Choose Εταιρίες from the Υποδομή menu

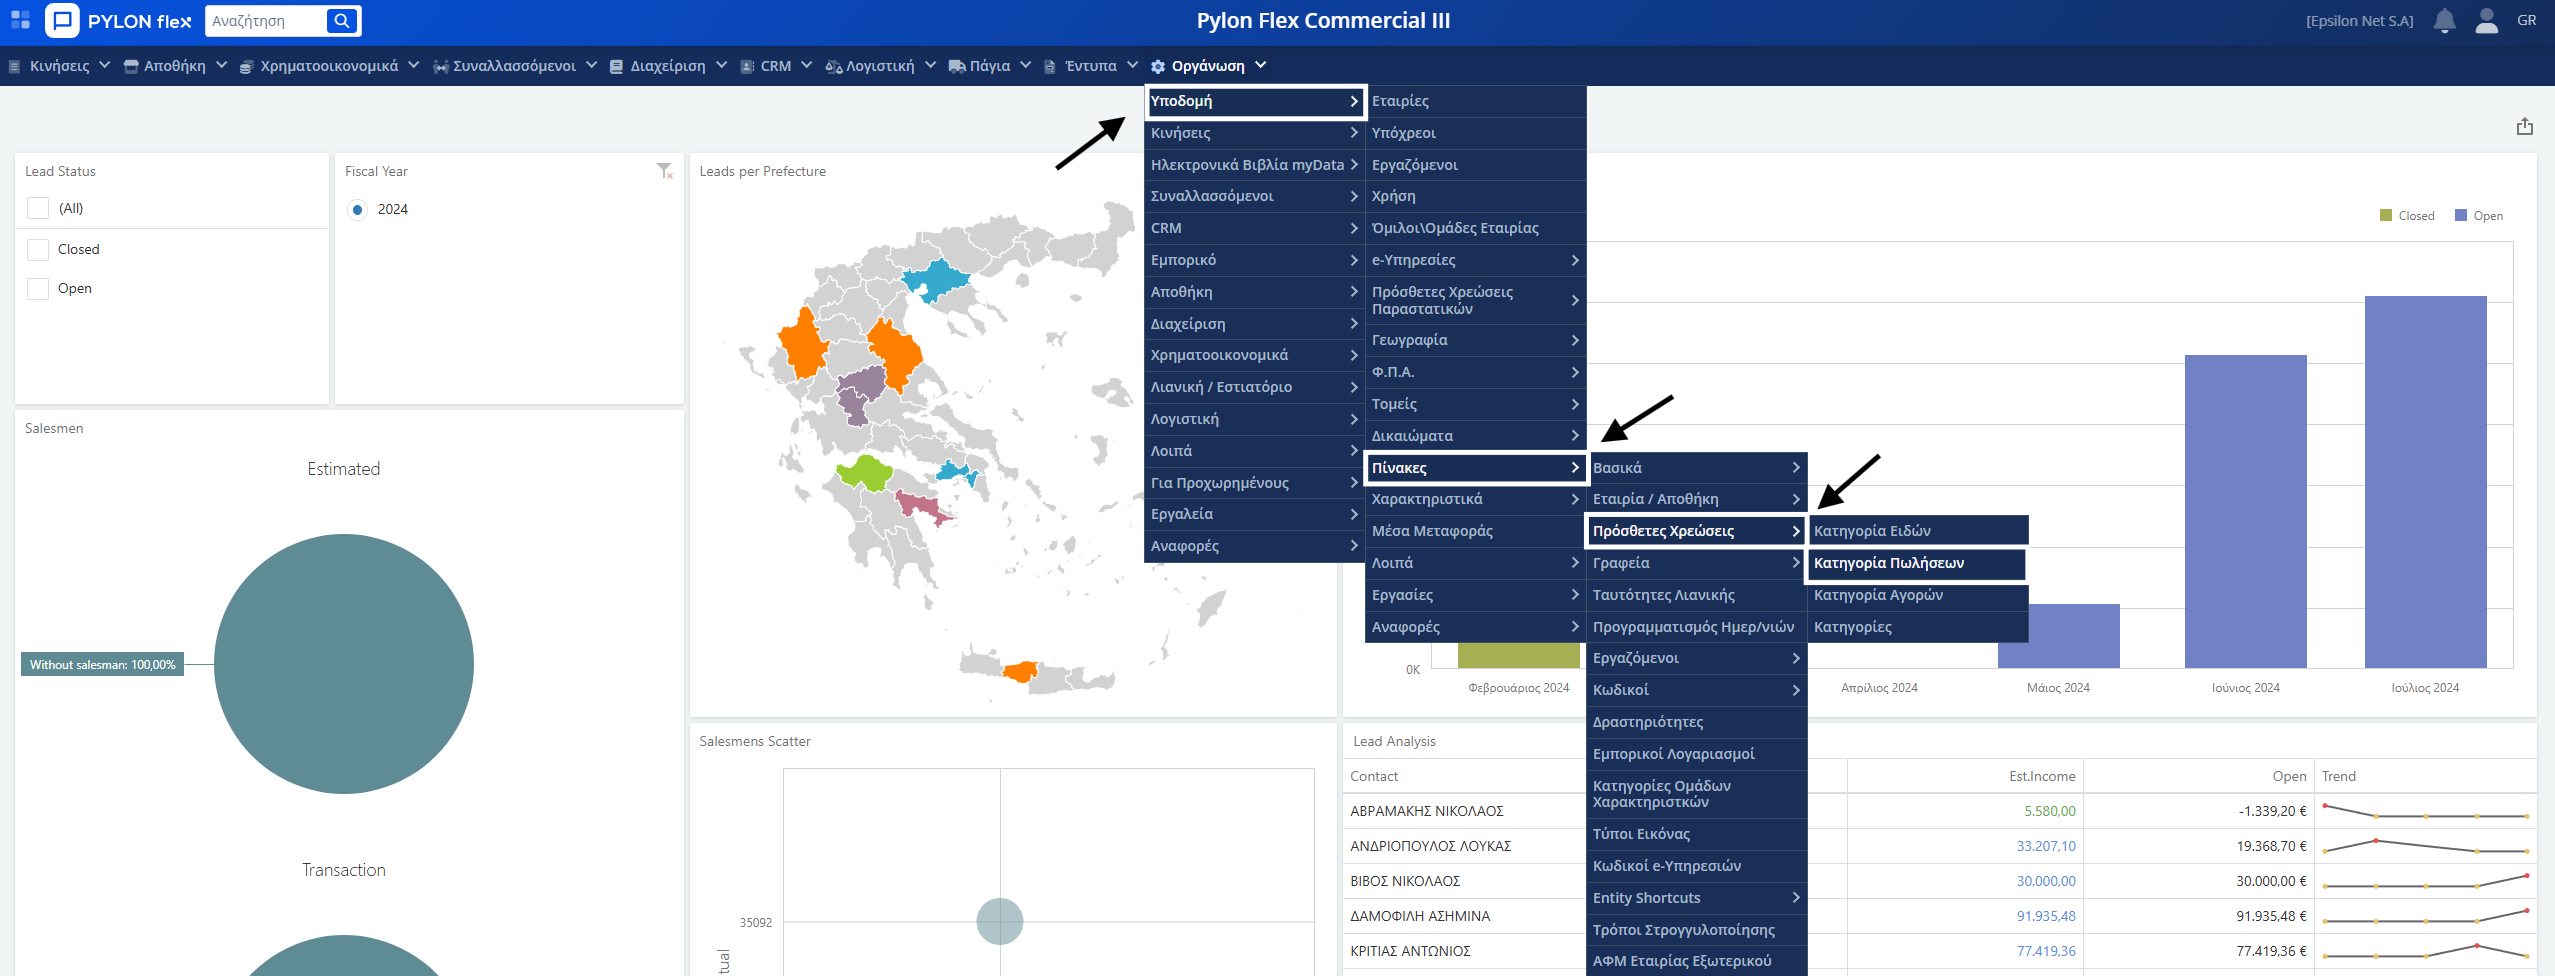point(1476,101)
